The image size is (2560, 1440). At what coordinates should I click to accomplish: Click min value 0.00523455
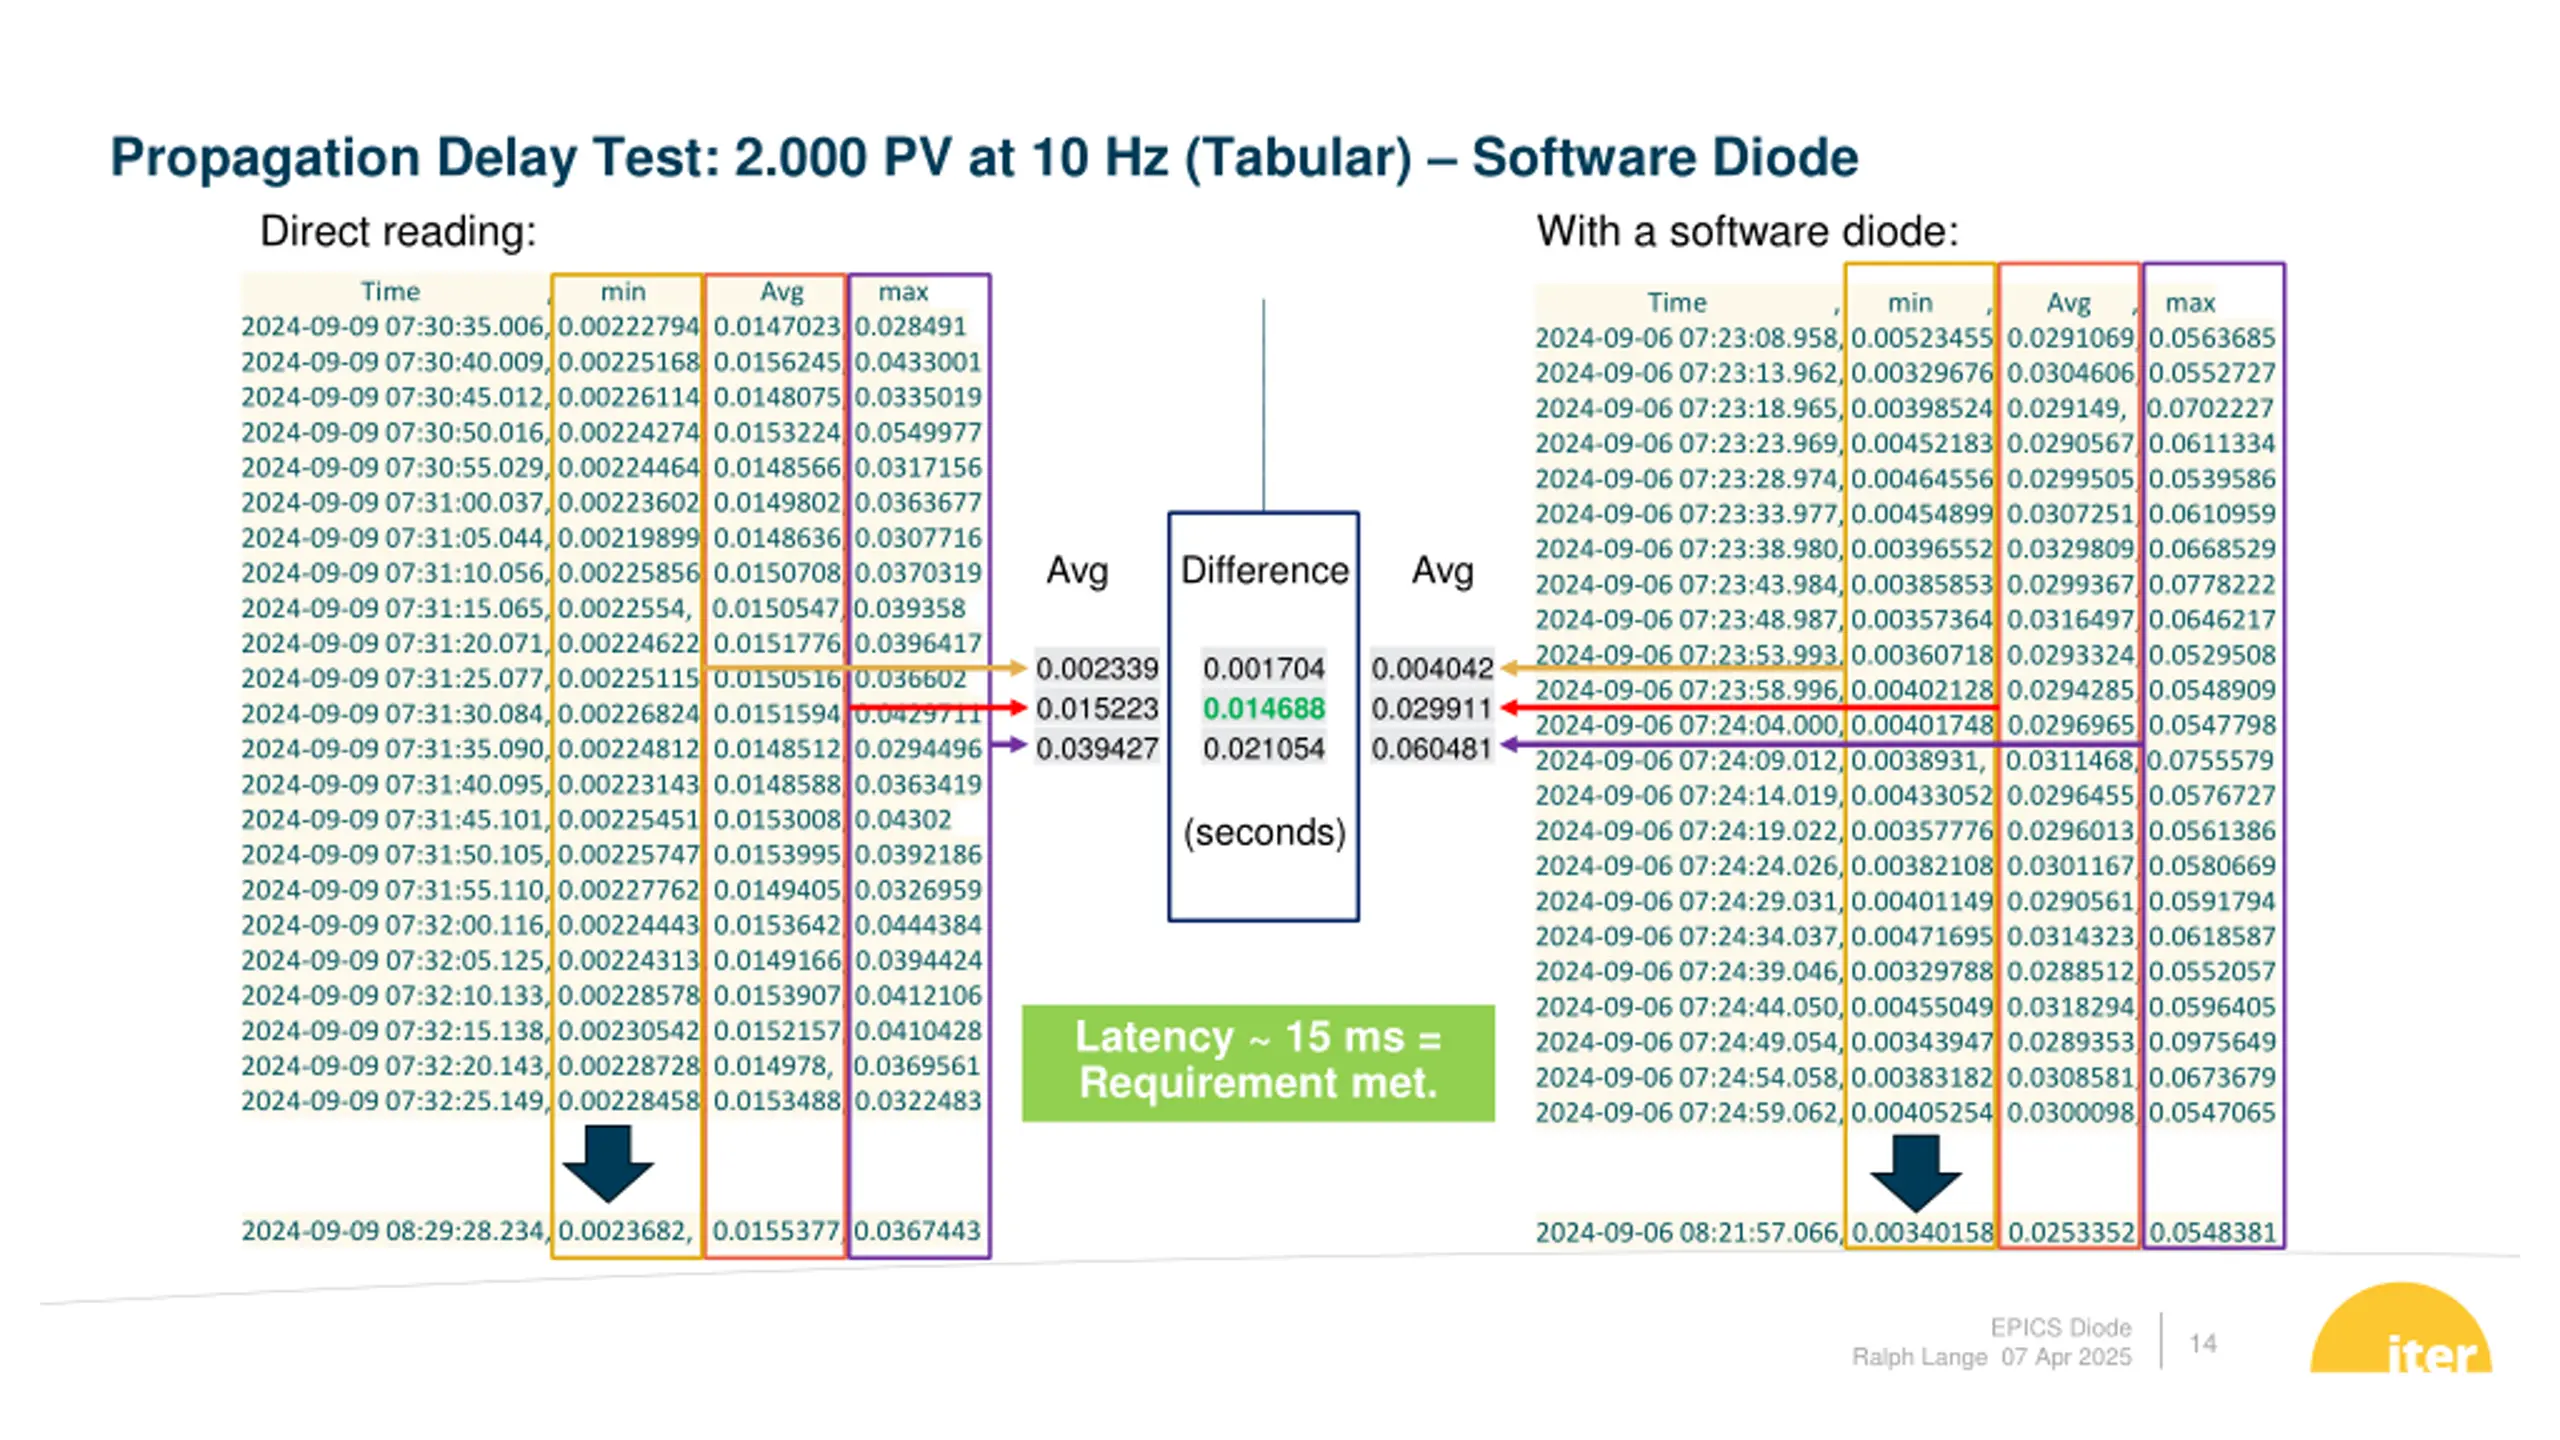(x=1922, y=337)
